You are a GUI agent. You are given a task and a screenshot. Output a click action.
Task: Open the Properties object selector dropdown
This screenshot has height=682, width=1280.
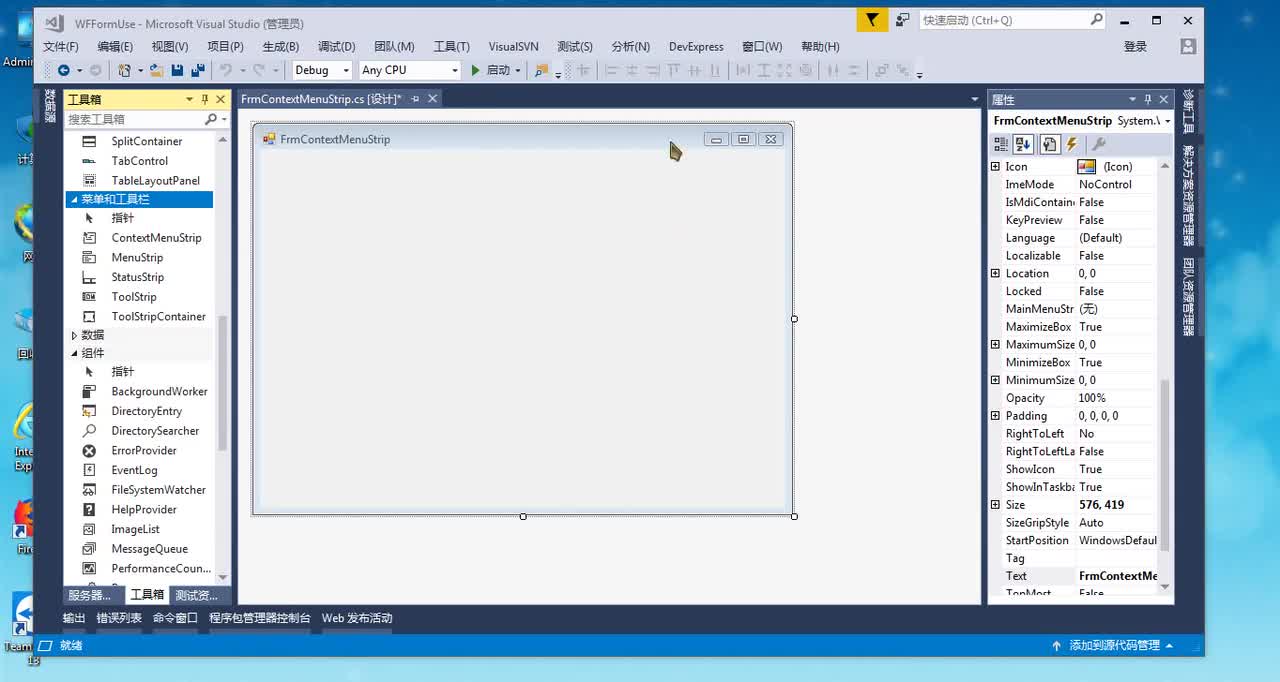[x=1167, y=121]
